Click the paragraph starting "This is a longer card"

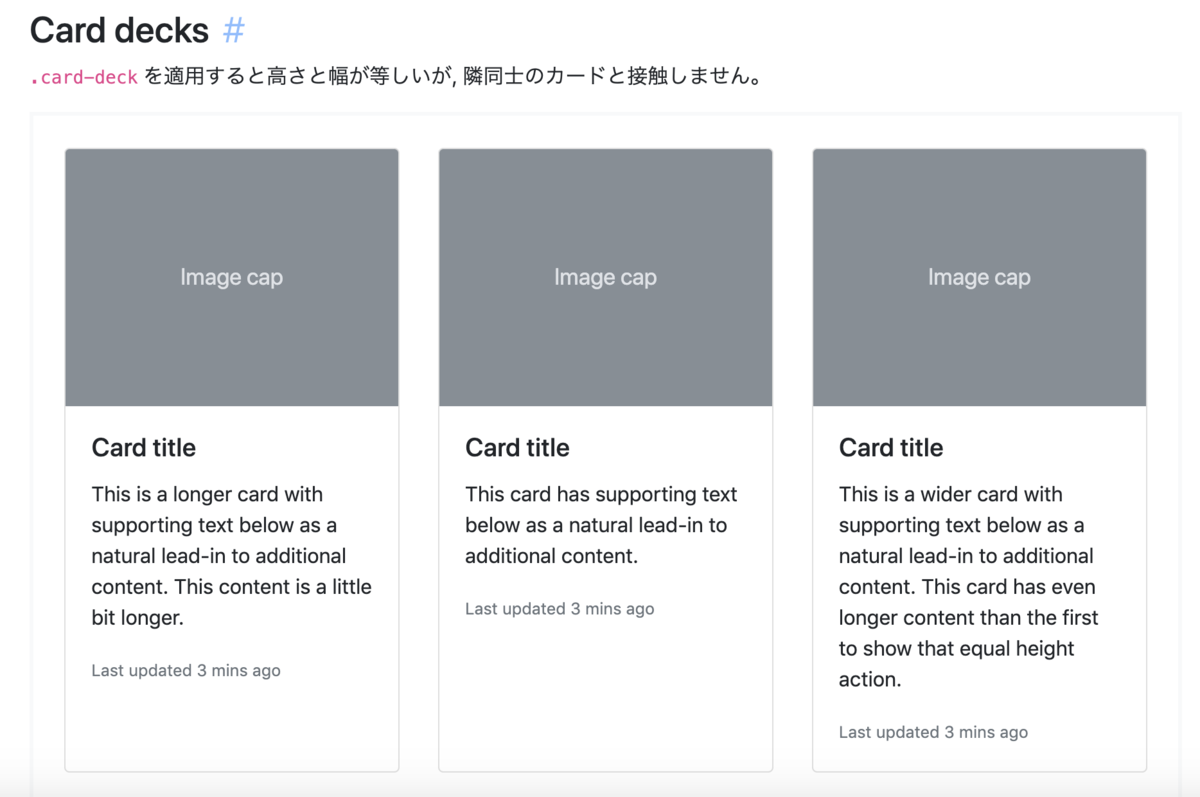[x=232, y=556]
